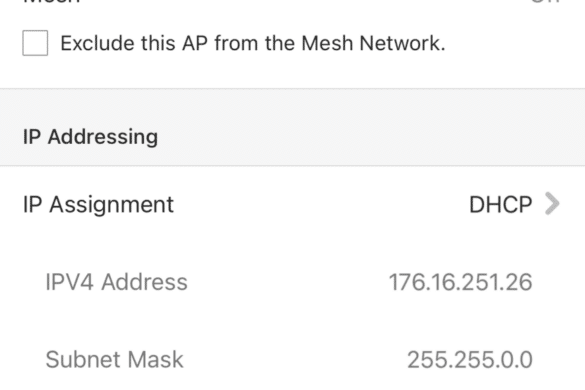The image size is (585, 390).
Task: Tap the partially visible Mesh row label
Action: tap(51, 2)
